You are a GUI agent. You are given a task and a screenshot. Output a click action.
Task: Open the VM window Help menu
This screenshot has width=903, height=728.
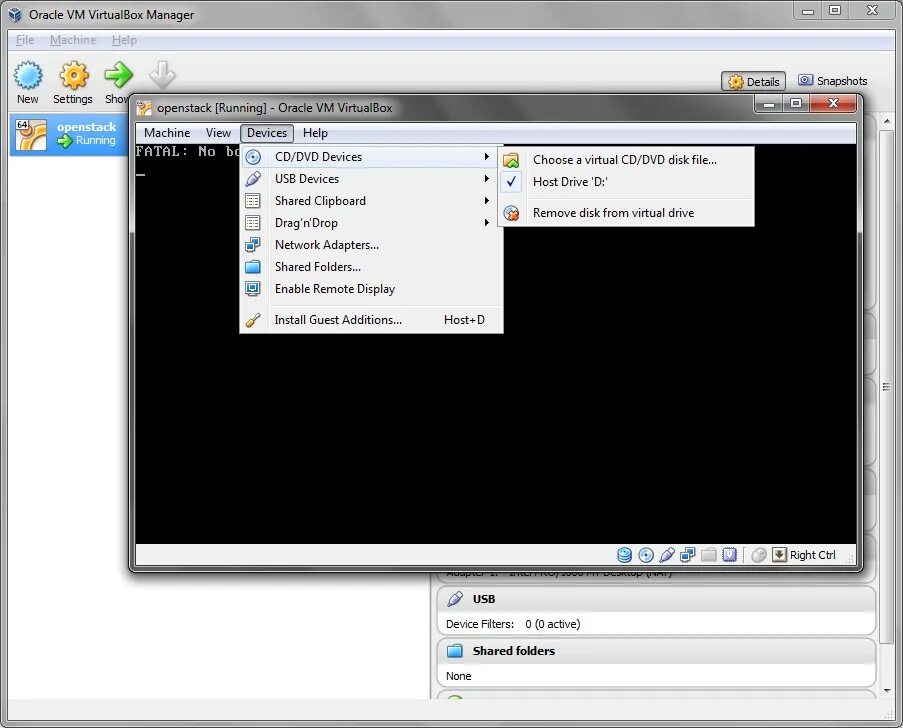(315, 132)
